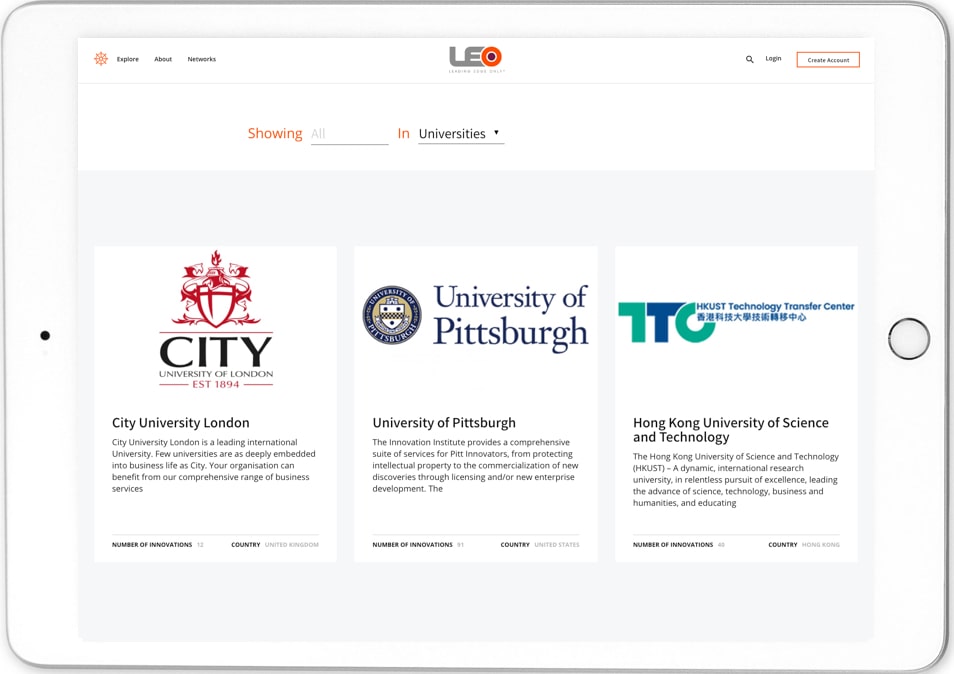Open search with the magnifier icon
Image resolution: width=954 pixels, height=674 pixels.
(750, 59)
